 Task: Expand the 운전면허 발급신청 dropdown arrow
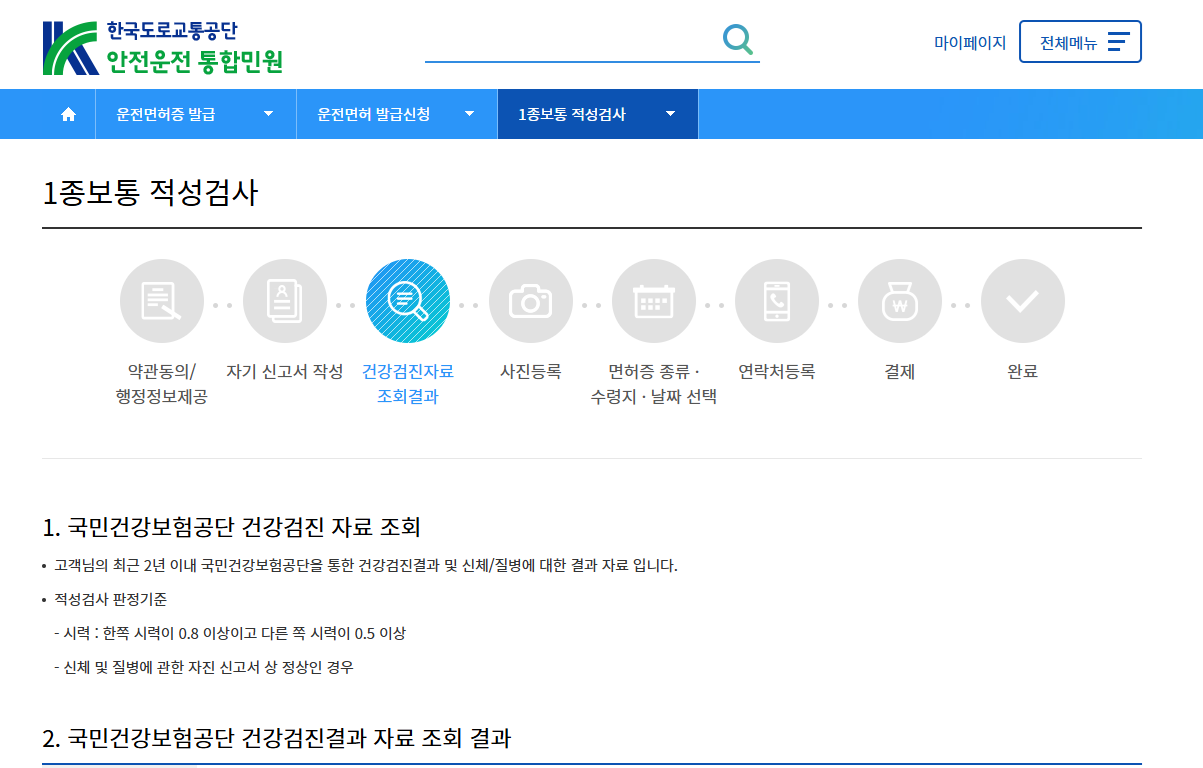click(468, 113)
